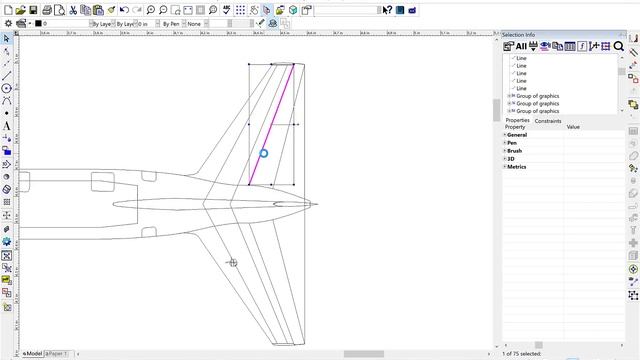The width and height of the screenshot is (640, 360).
Task: Select the Point tool
Action: tap(7, 113)
